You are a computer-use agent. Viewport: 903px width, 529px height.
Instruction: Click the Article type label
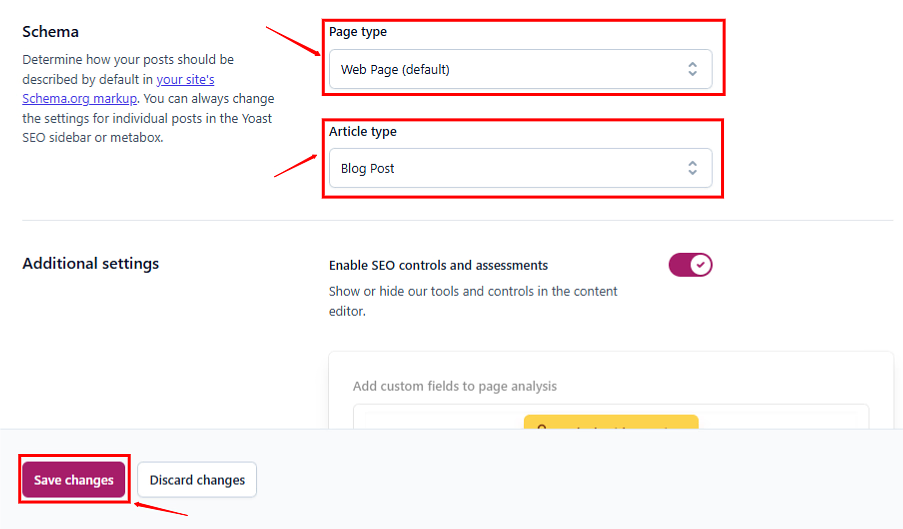click(363, 131)
